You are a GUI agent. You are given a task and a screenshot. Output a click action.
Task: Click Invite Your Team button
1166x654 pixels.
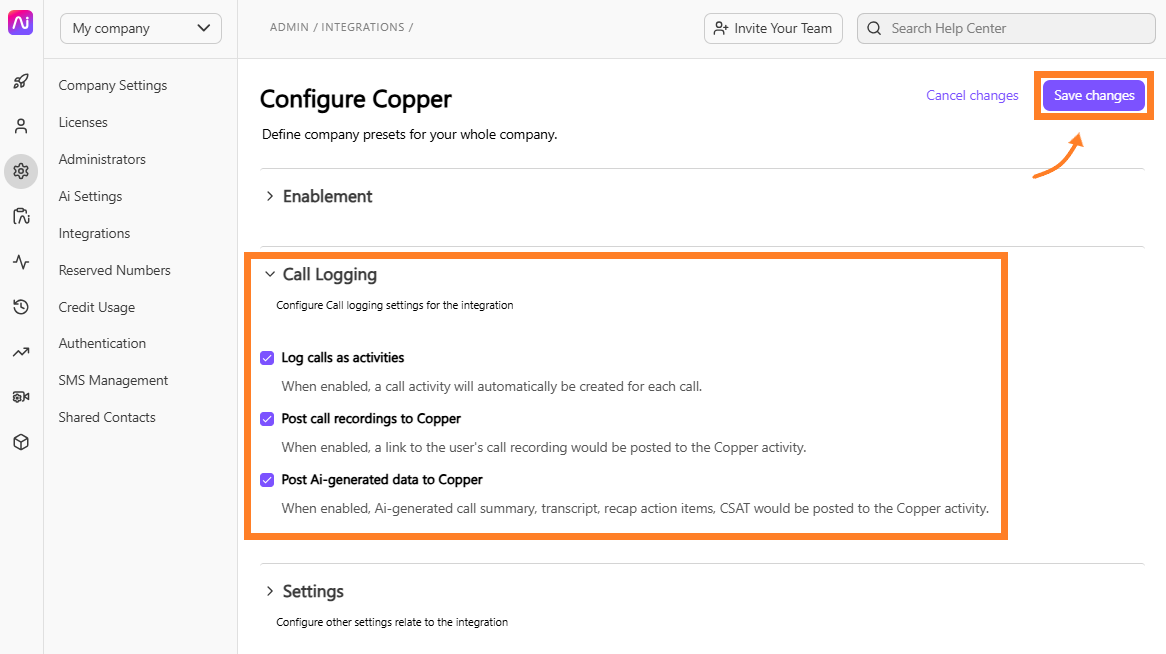point(773,28)
